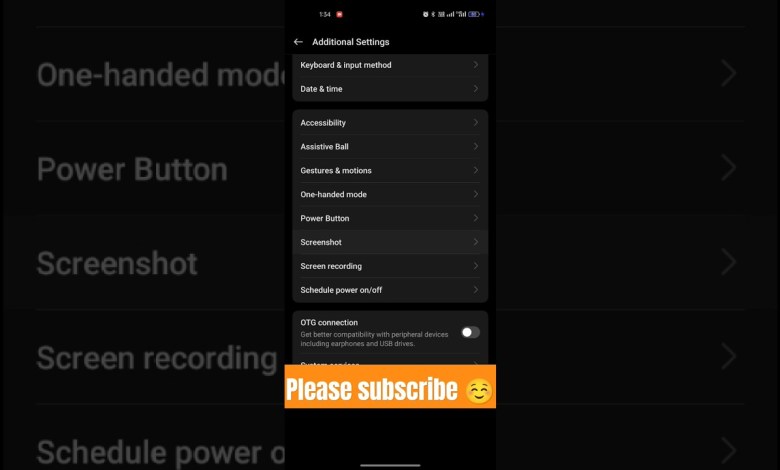
Task: Expand Accessibility using its chevron
Action: point(476,122)
